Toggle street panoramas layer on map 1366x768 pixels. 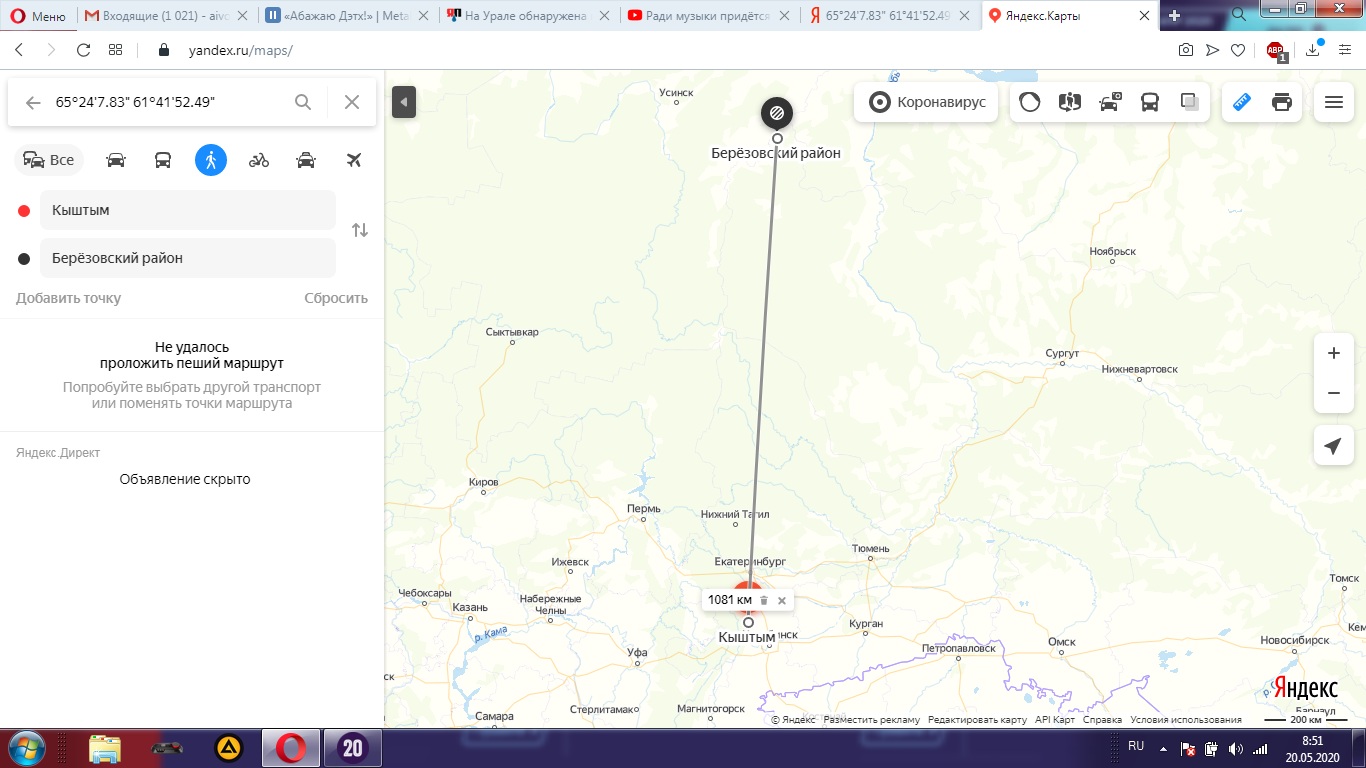[1070, 102]
